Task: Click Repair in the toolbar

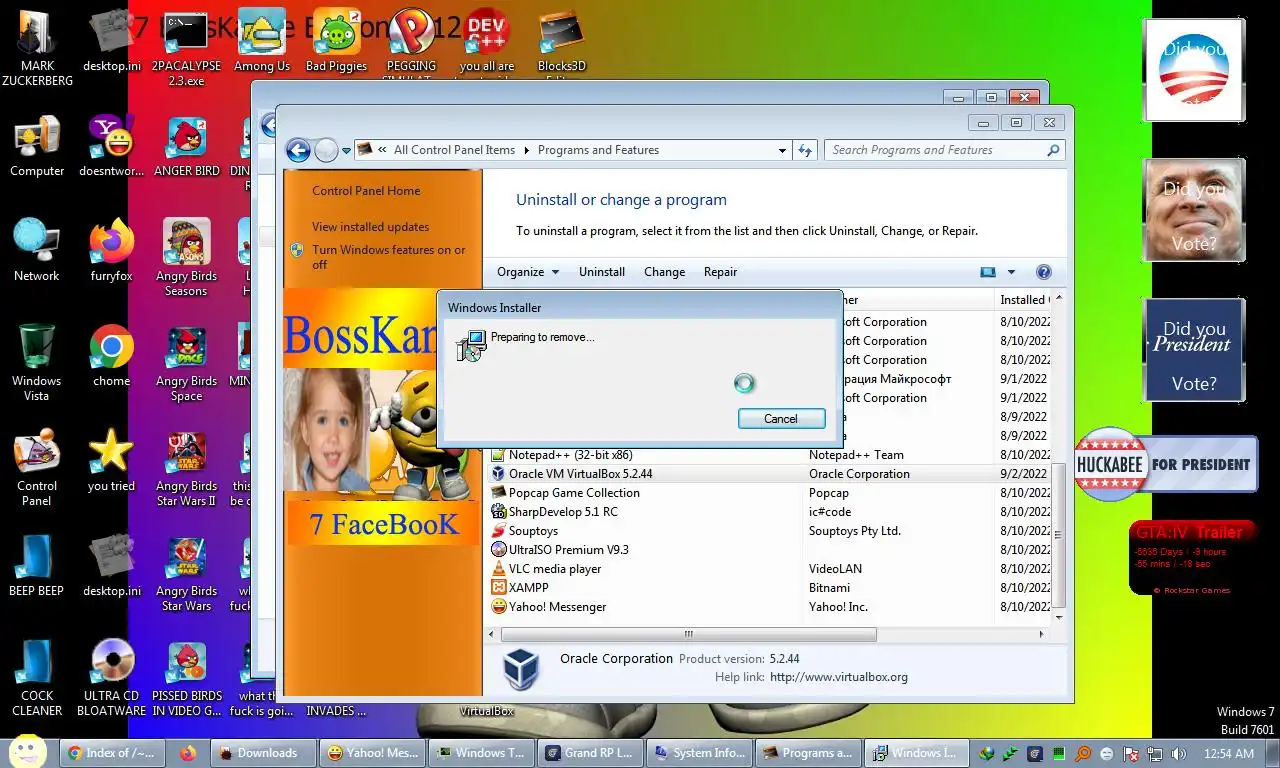Action: [x=720, y=272]
